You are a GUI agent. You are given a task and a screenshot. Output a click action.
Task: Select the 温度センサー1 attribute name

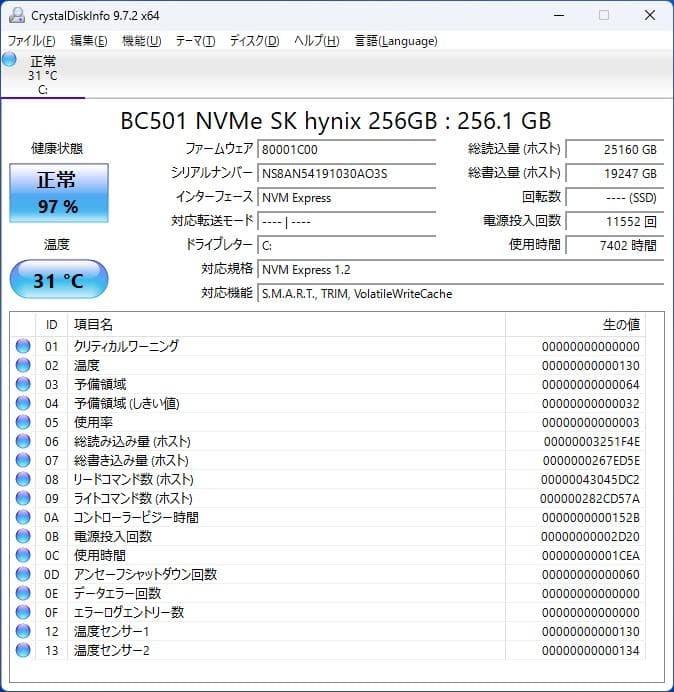(x=112, y=631)
